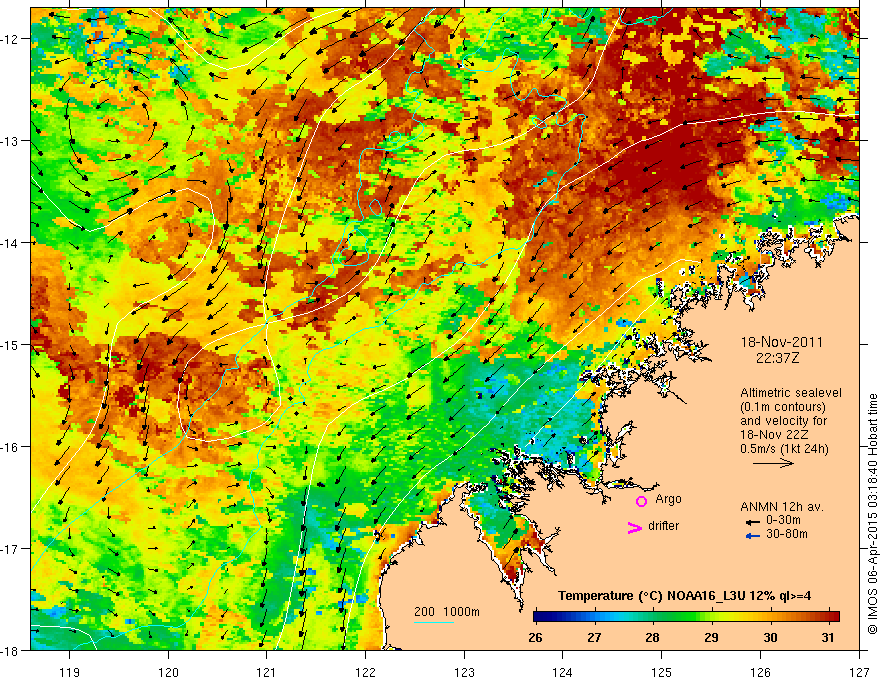This screenshot has width=880, height=680.
Task: Click the cyan 200 1000m contour sample line
Action: pos(434,622)
